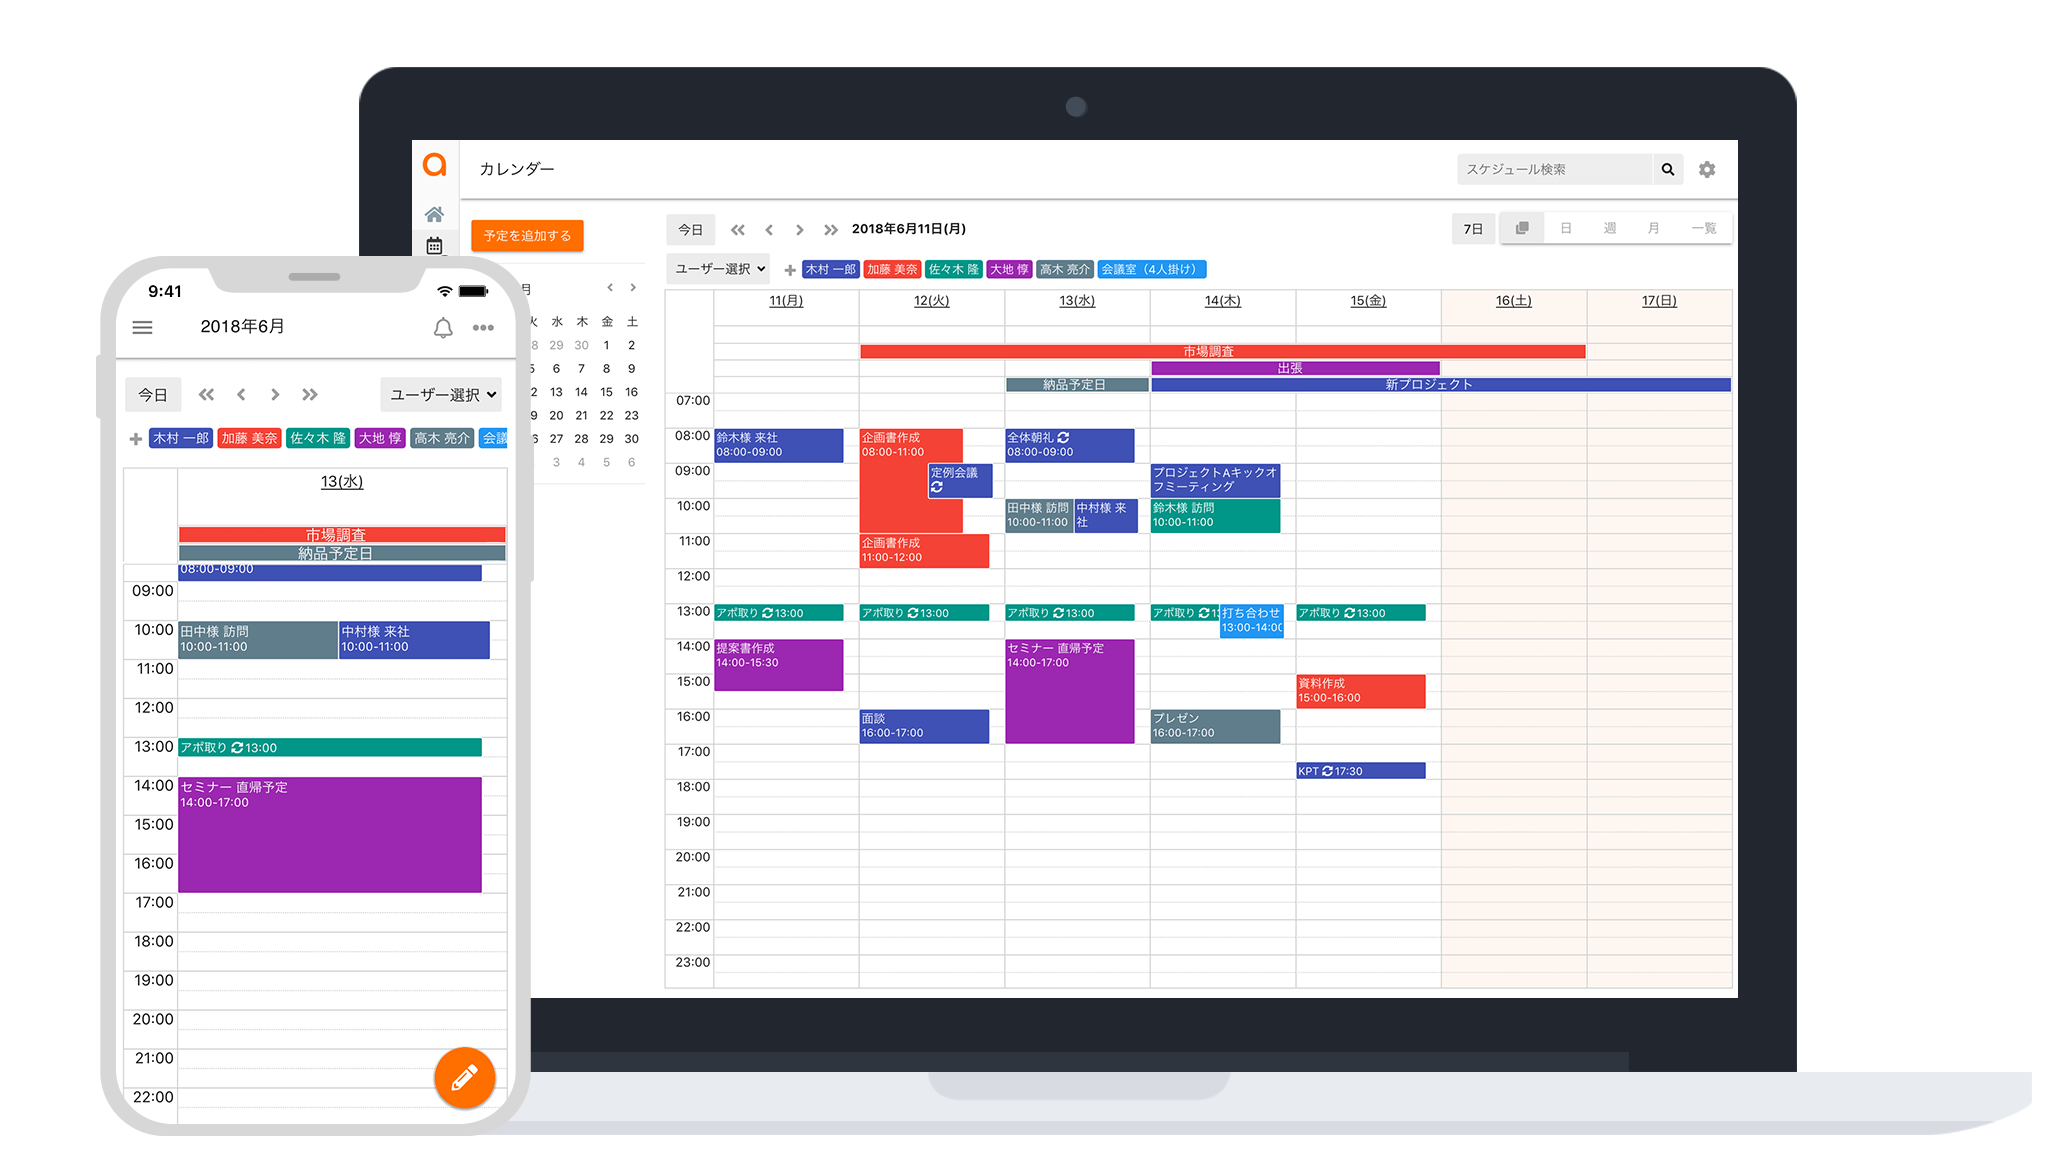Screen dimensions: 2048x1176
Task: Open the calendar icon in laptop sidebar
Action: pos(434,245)
